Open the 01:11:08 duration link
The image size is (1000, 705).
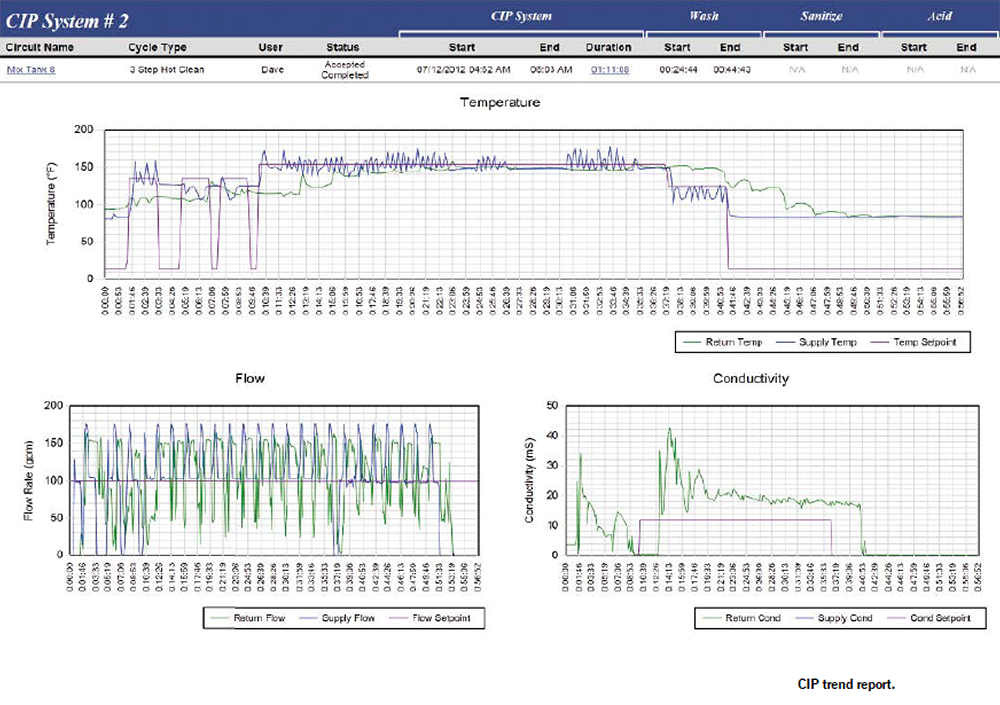[x=610, y=70]
